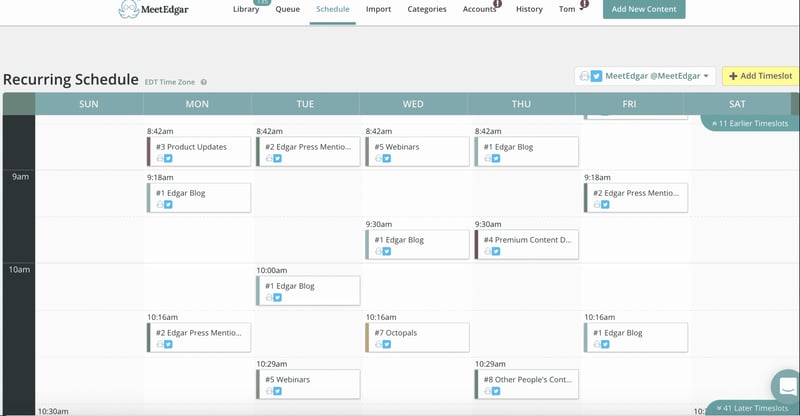This screenshot has width=800, height=416.
Task: Click Twitter icon in Thursday Premium Content slot
Action: [x=496, y=252]
